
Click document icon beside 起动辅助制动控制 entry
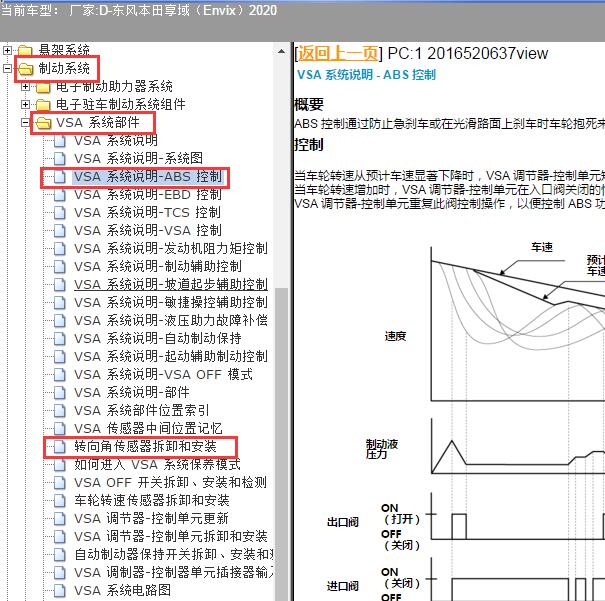coord(59,356)
